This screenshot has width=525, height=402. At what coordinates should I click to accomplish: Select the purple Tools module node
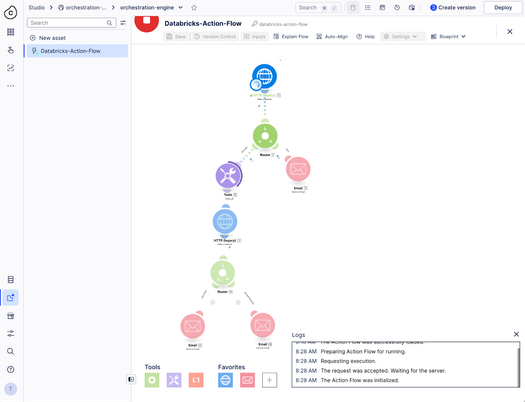pos(228,175)
